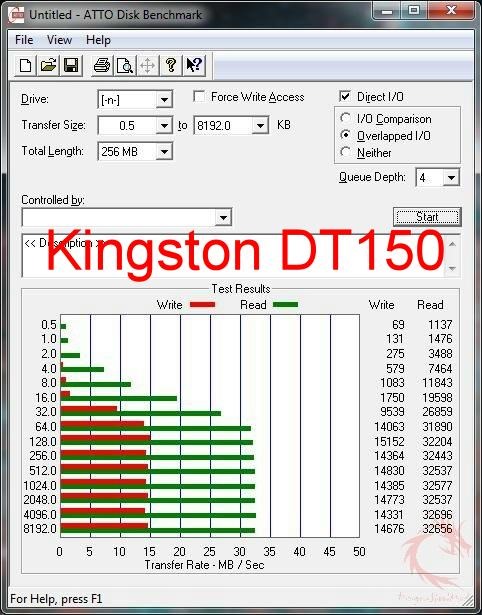Image resolution: width=482 pixels, height=615 pixels.
Task: Expand the Drive dropdown list
Action: point(164,100)
